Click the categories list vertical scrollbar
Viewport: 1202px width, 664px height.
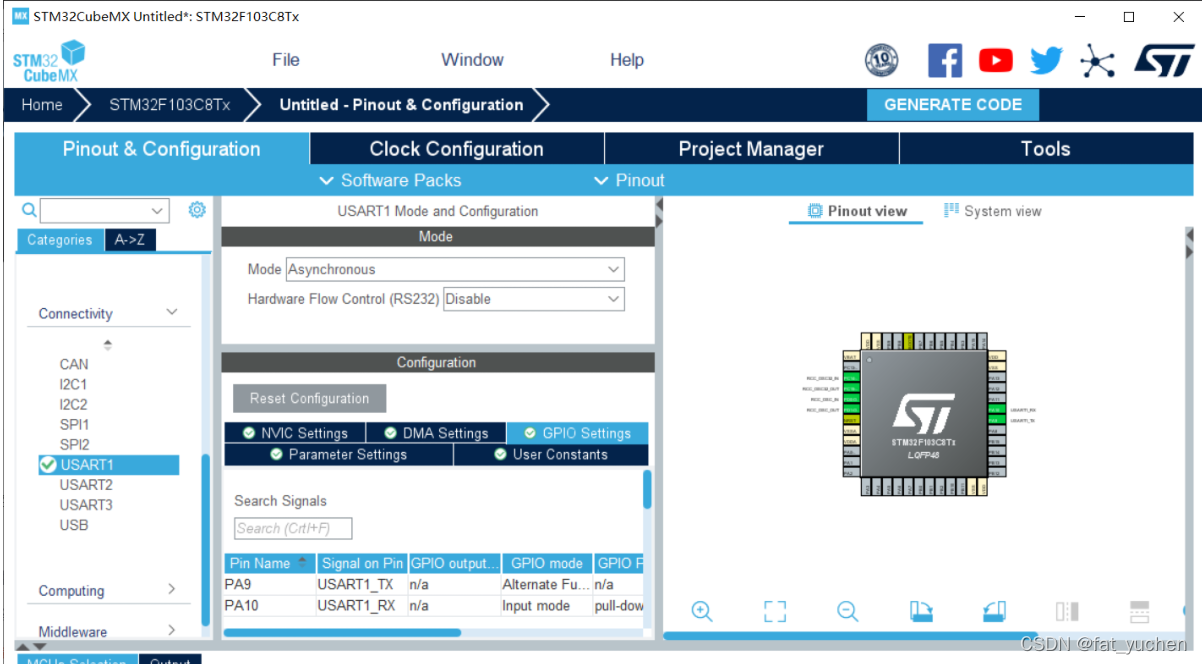click(x=206, y=540)
